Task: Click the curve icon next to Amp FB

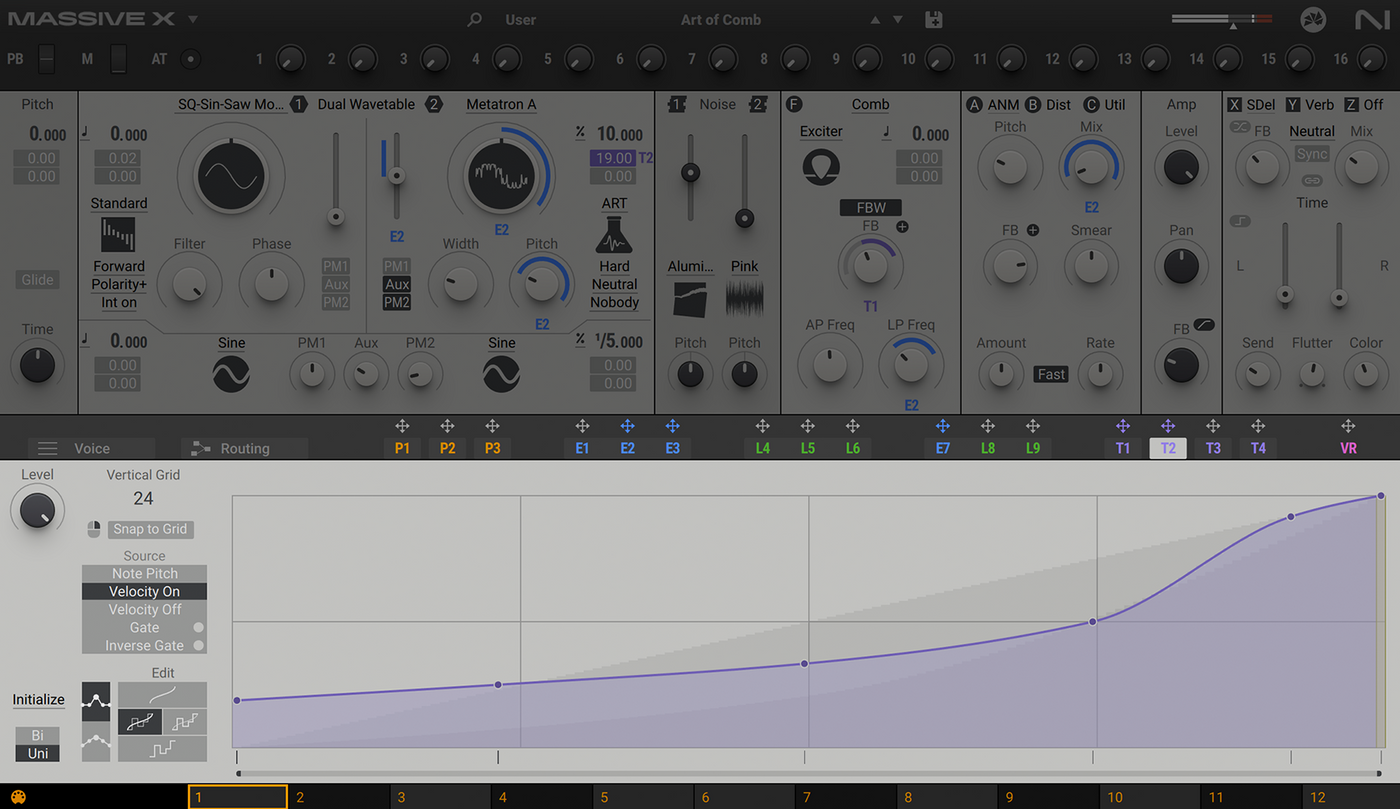Action: coord(1203,326)
